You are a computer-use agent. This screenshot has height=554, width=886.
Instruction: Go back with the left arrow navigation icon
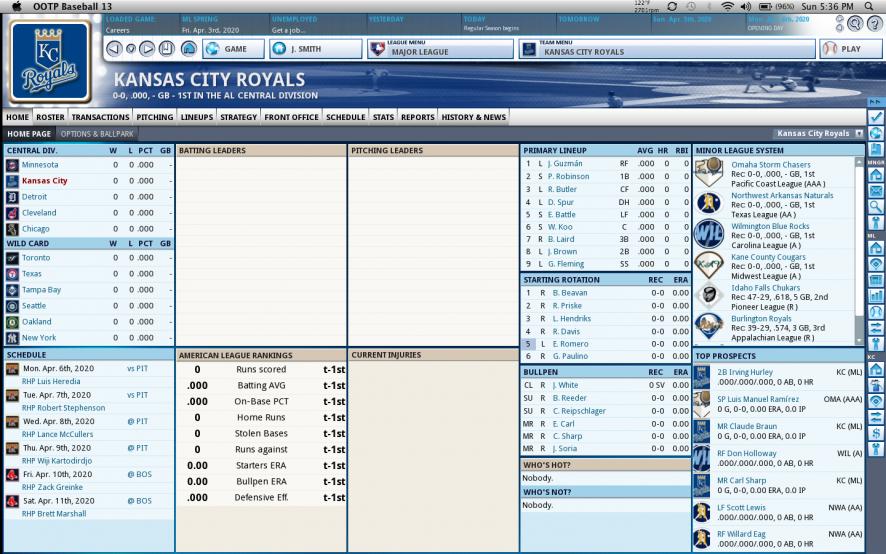point(114,49)
